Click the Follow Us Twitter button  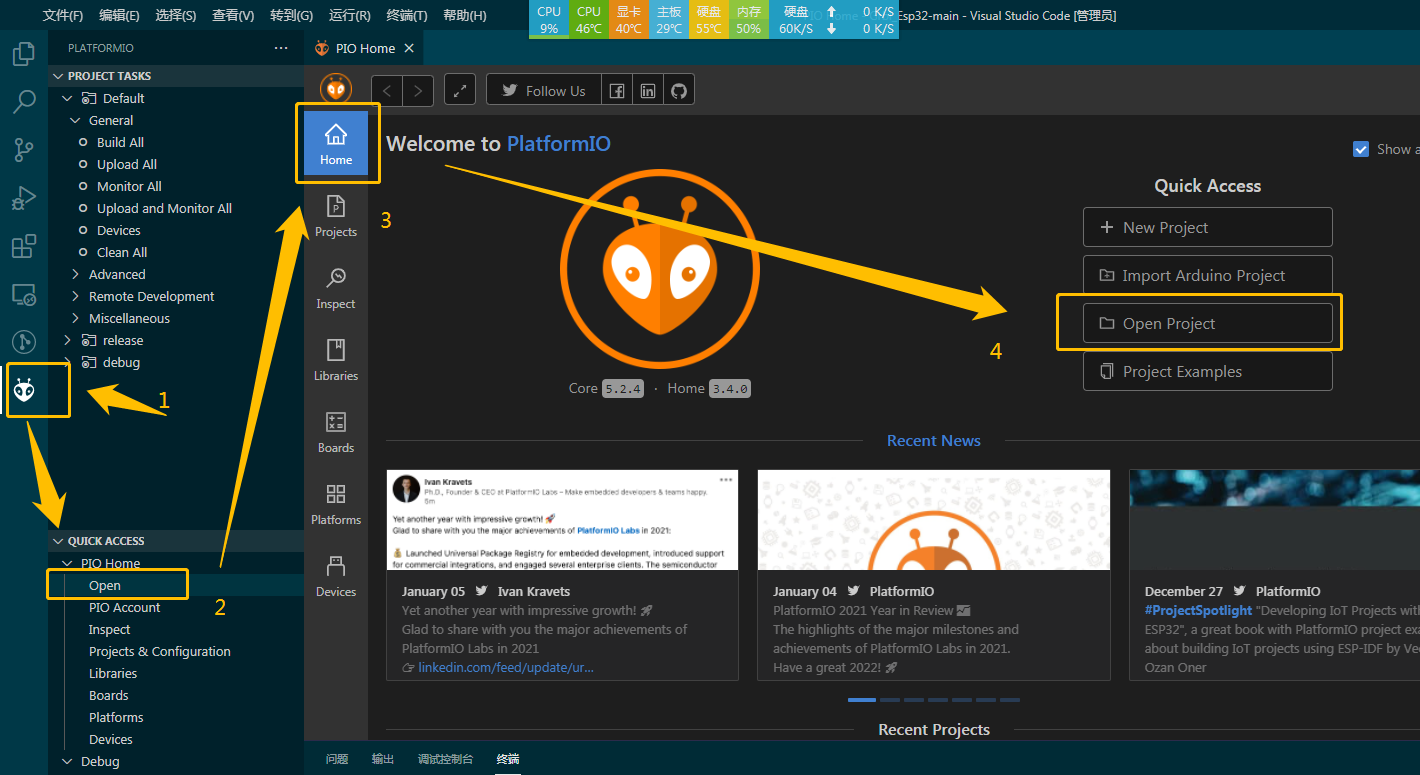[x=544, y=90]
